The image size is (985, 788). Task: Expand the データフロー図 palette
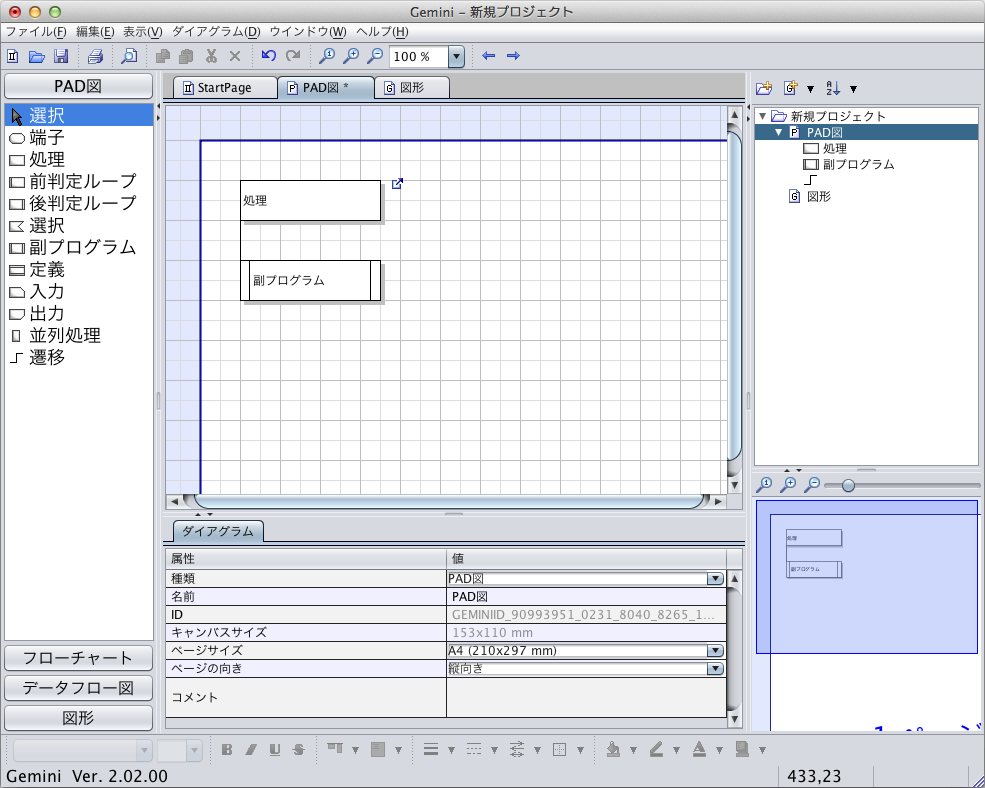(x=79, y=688)
